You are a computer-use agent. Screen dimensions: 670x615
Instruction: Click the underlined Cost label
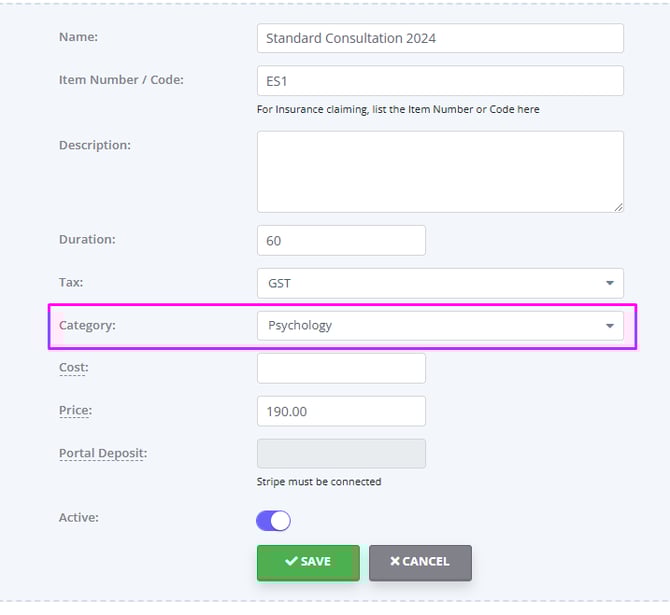click(73, 368)
